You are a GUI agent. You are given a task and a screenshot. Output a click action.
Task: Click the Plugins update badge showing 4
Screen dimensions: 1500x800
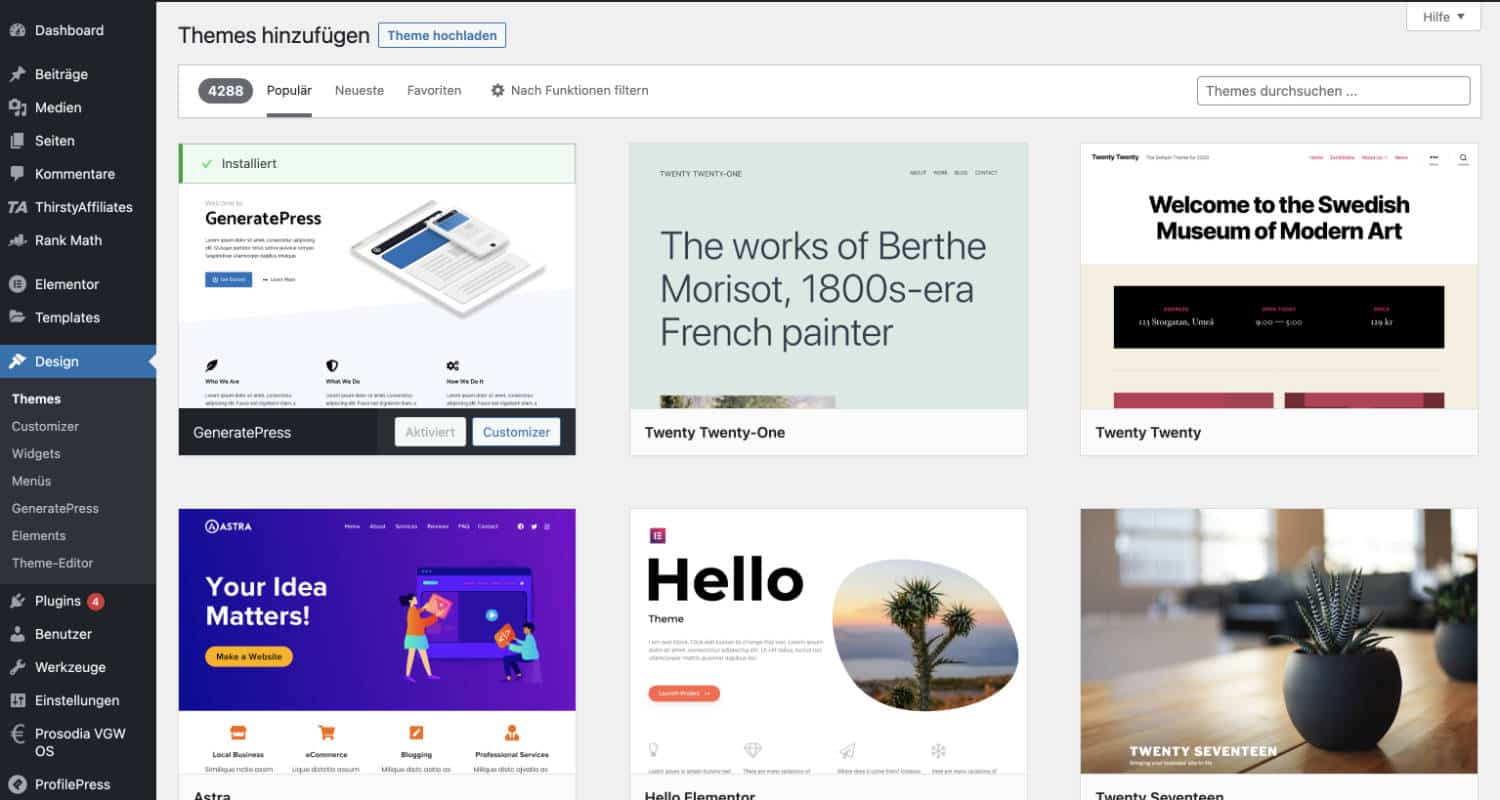click(x=95, y=601)
